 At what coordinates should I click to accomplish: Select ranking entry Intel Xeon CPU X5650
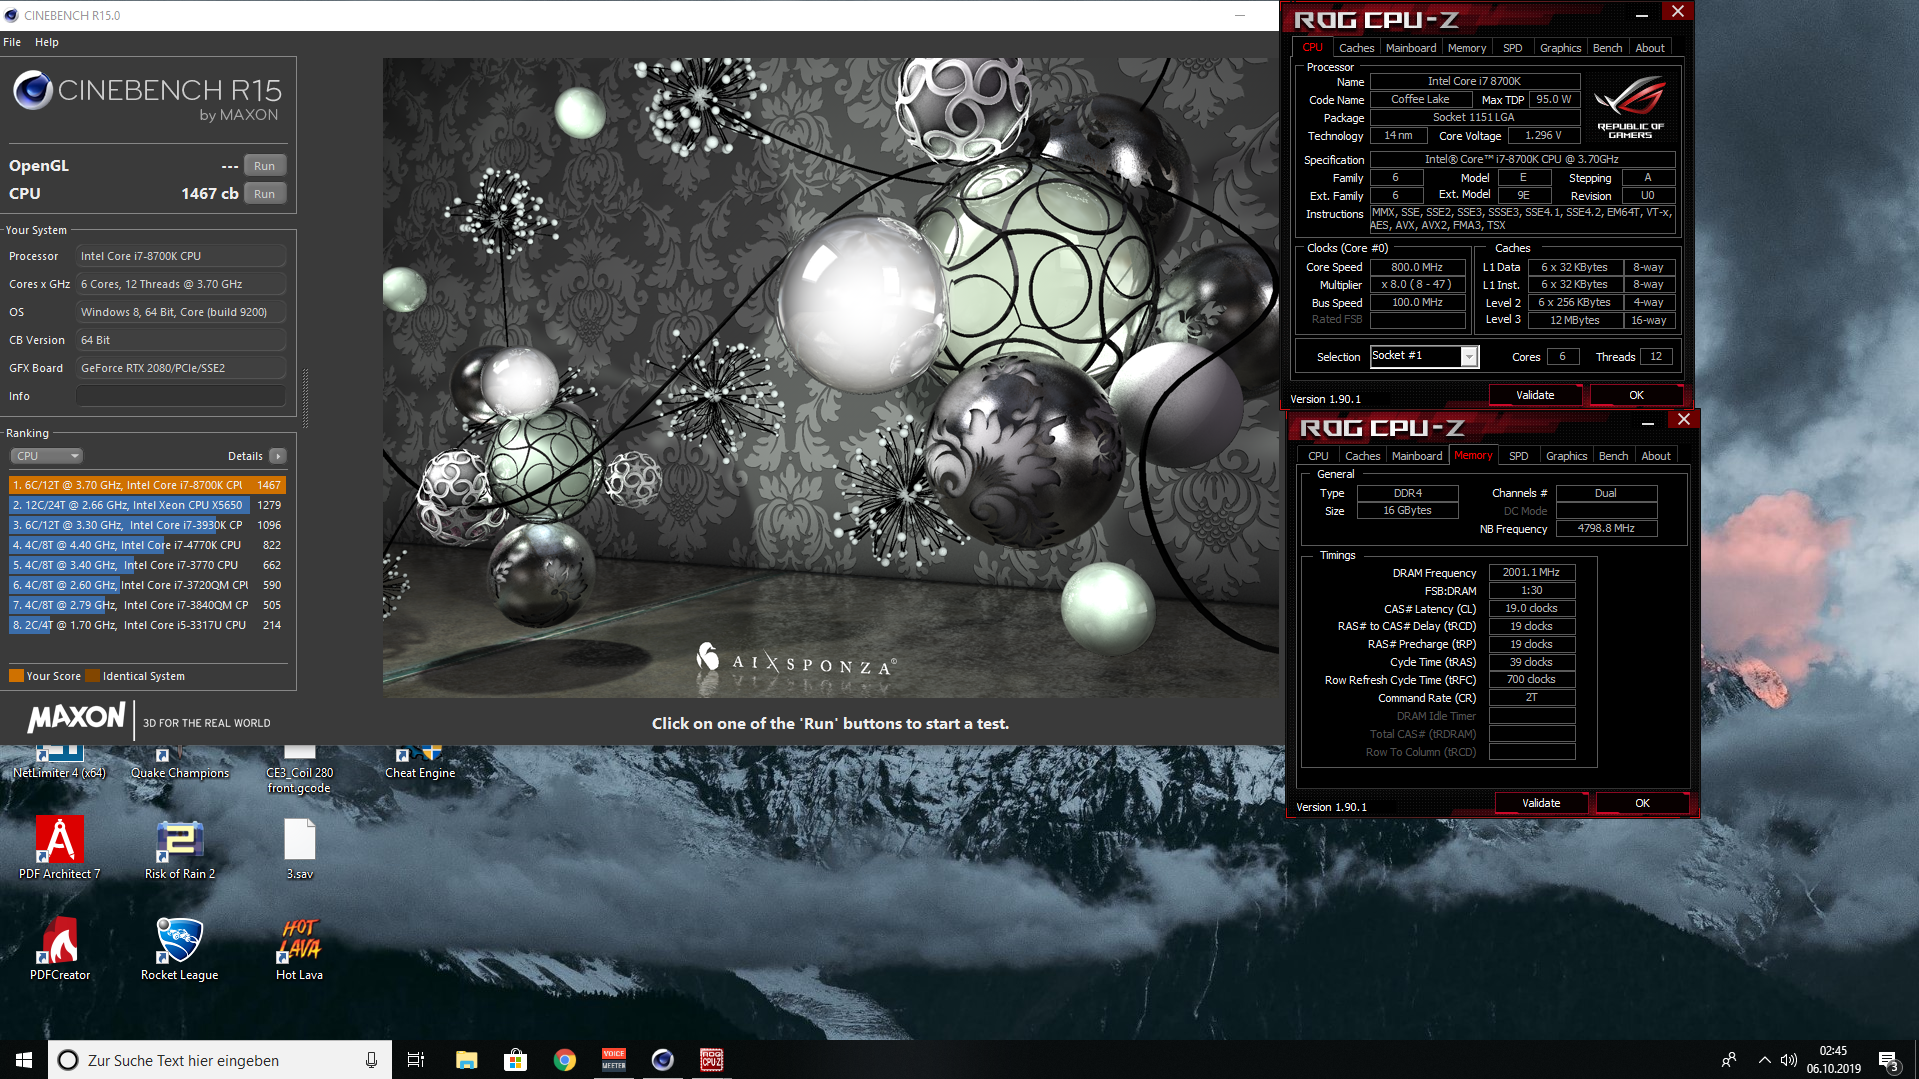[147, 505]
